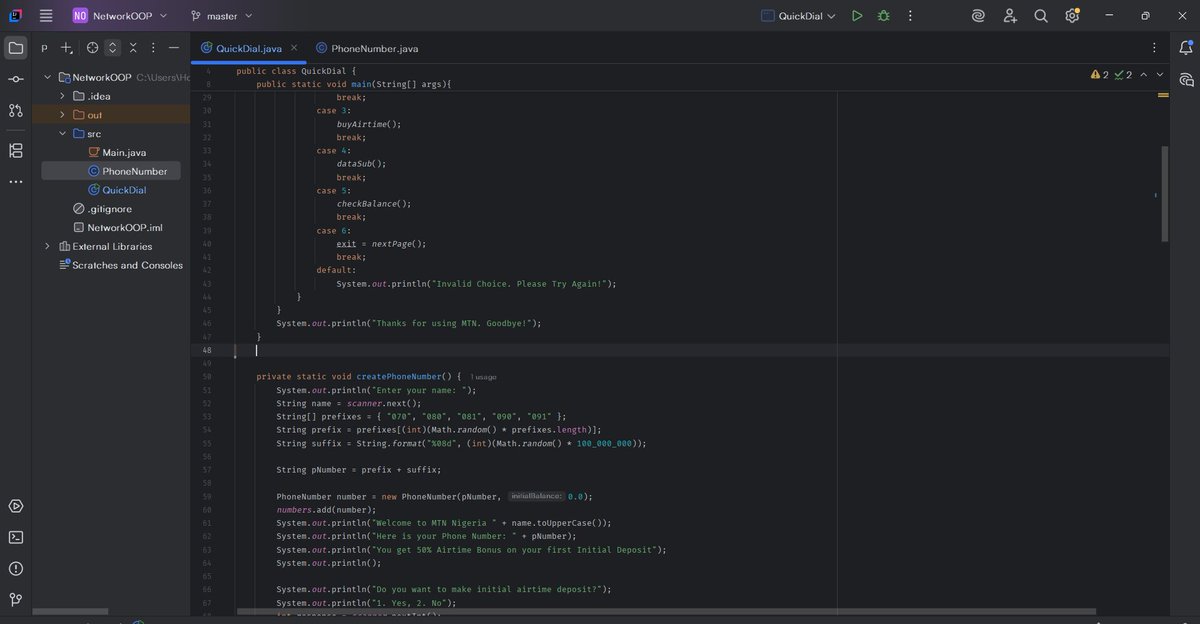Open the hamburger main menu
The width and height of the screenshot is (1200, 624).
[46, 16]
